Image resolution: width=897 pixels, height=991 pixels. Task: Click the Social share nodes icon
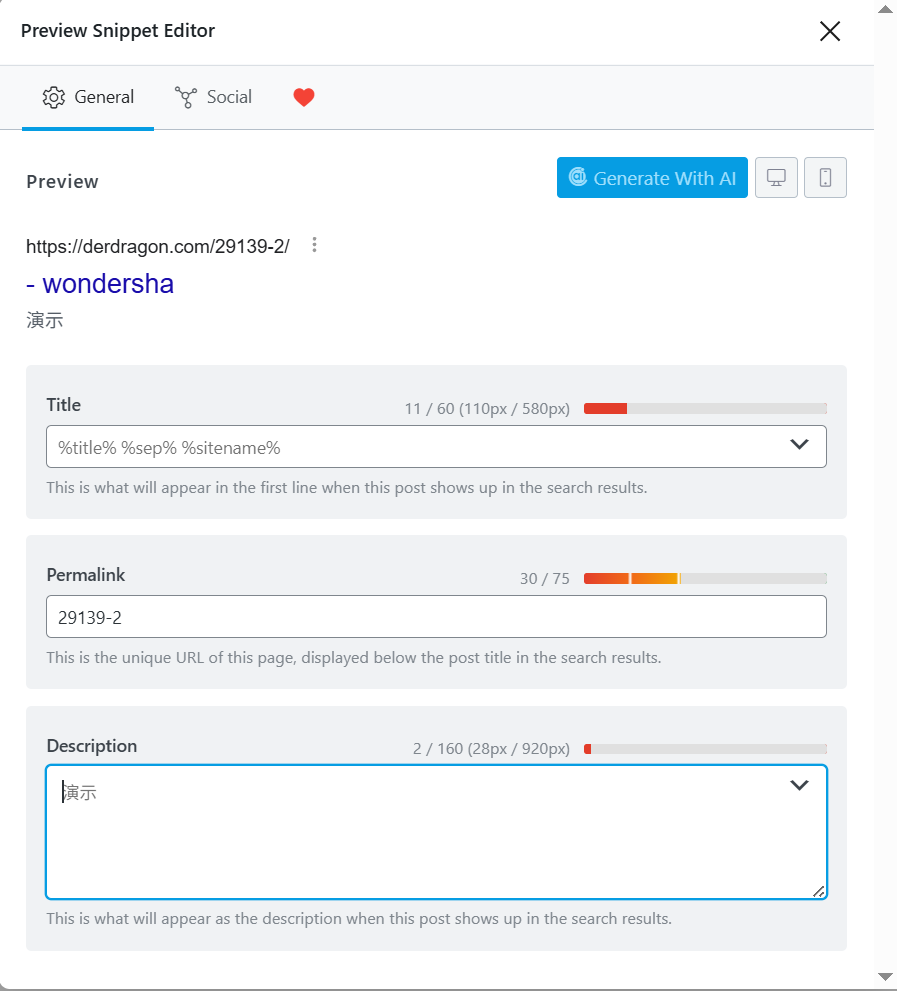[x=186, y=97]
